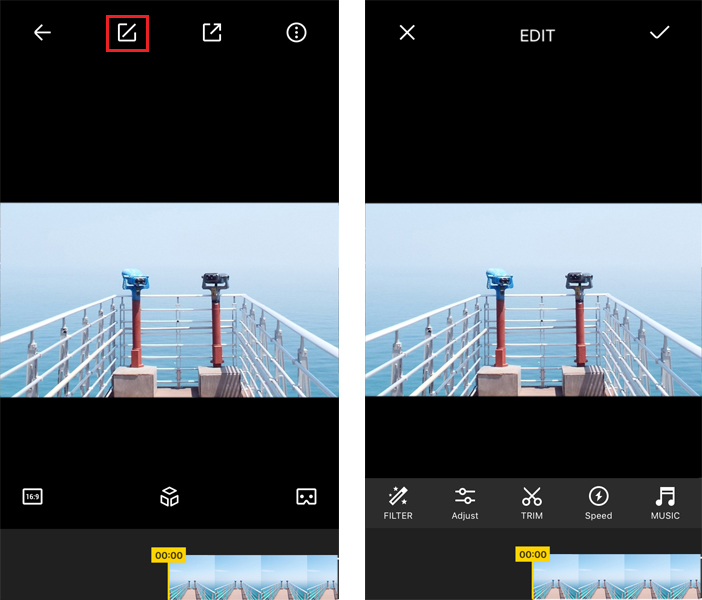Click the 00:00 marker on right timeline
702x600 pixels.
[x=533, y=554]
